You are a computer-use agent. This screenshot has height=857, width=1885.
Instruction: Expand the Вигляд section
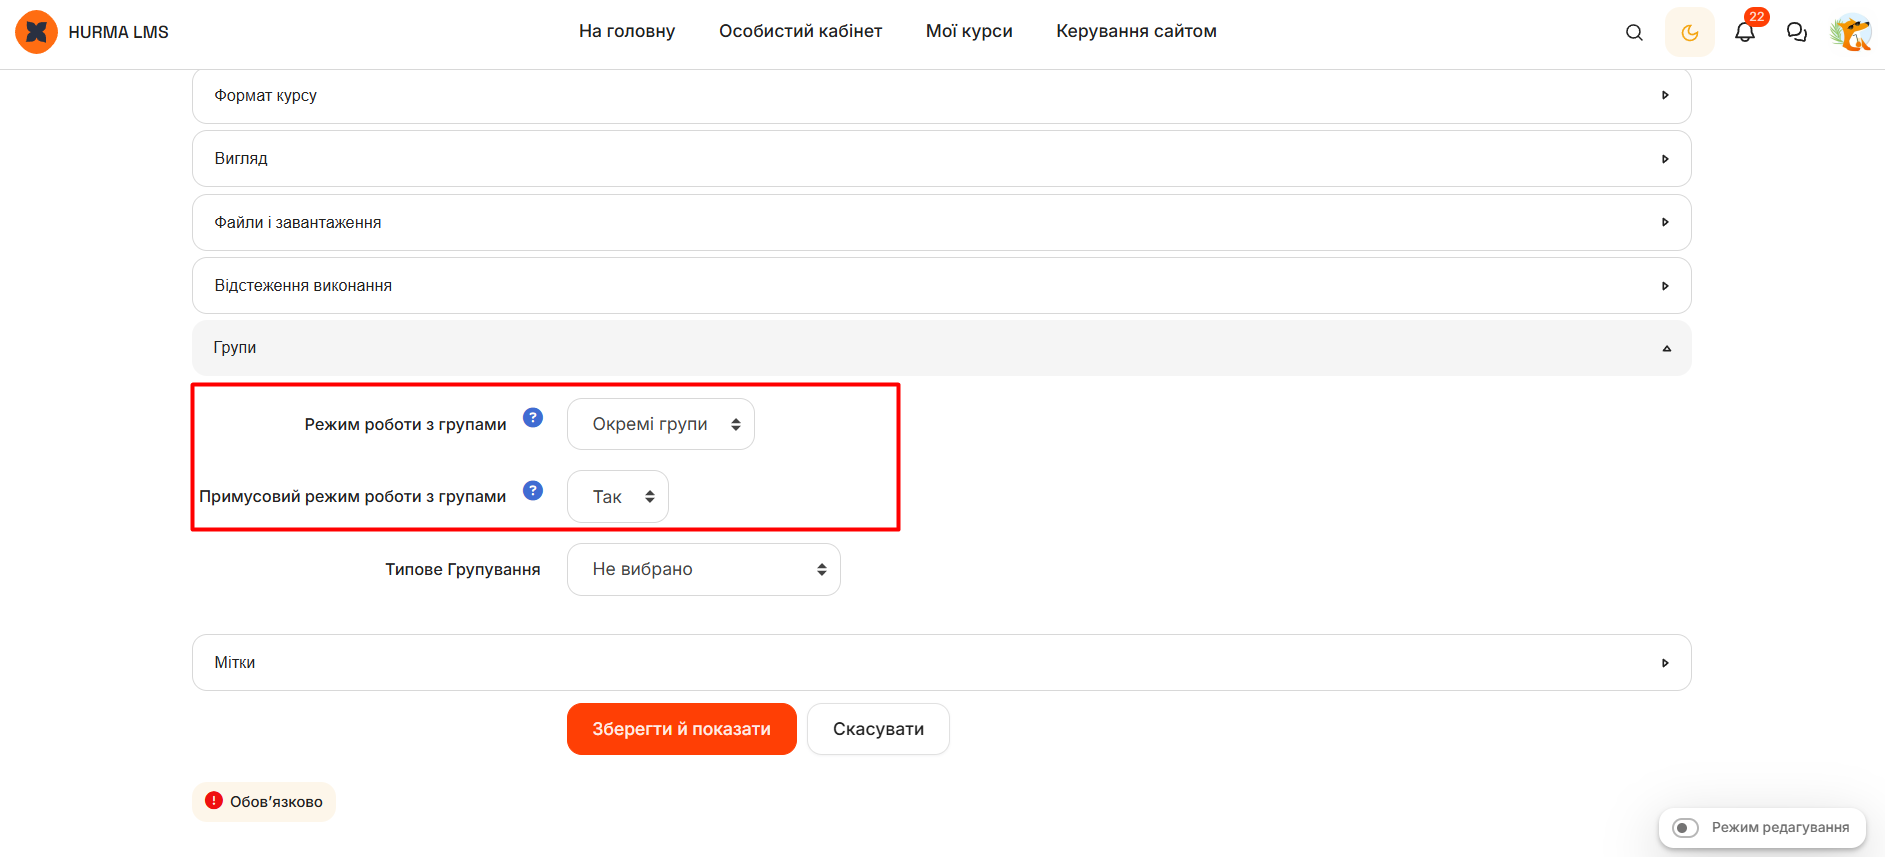pyautogui.click(x=941, y=159)
